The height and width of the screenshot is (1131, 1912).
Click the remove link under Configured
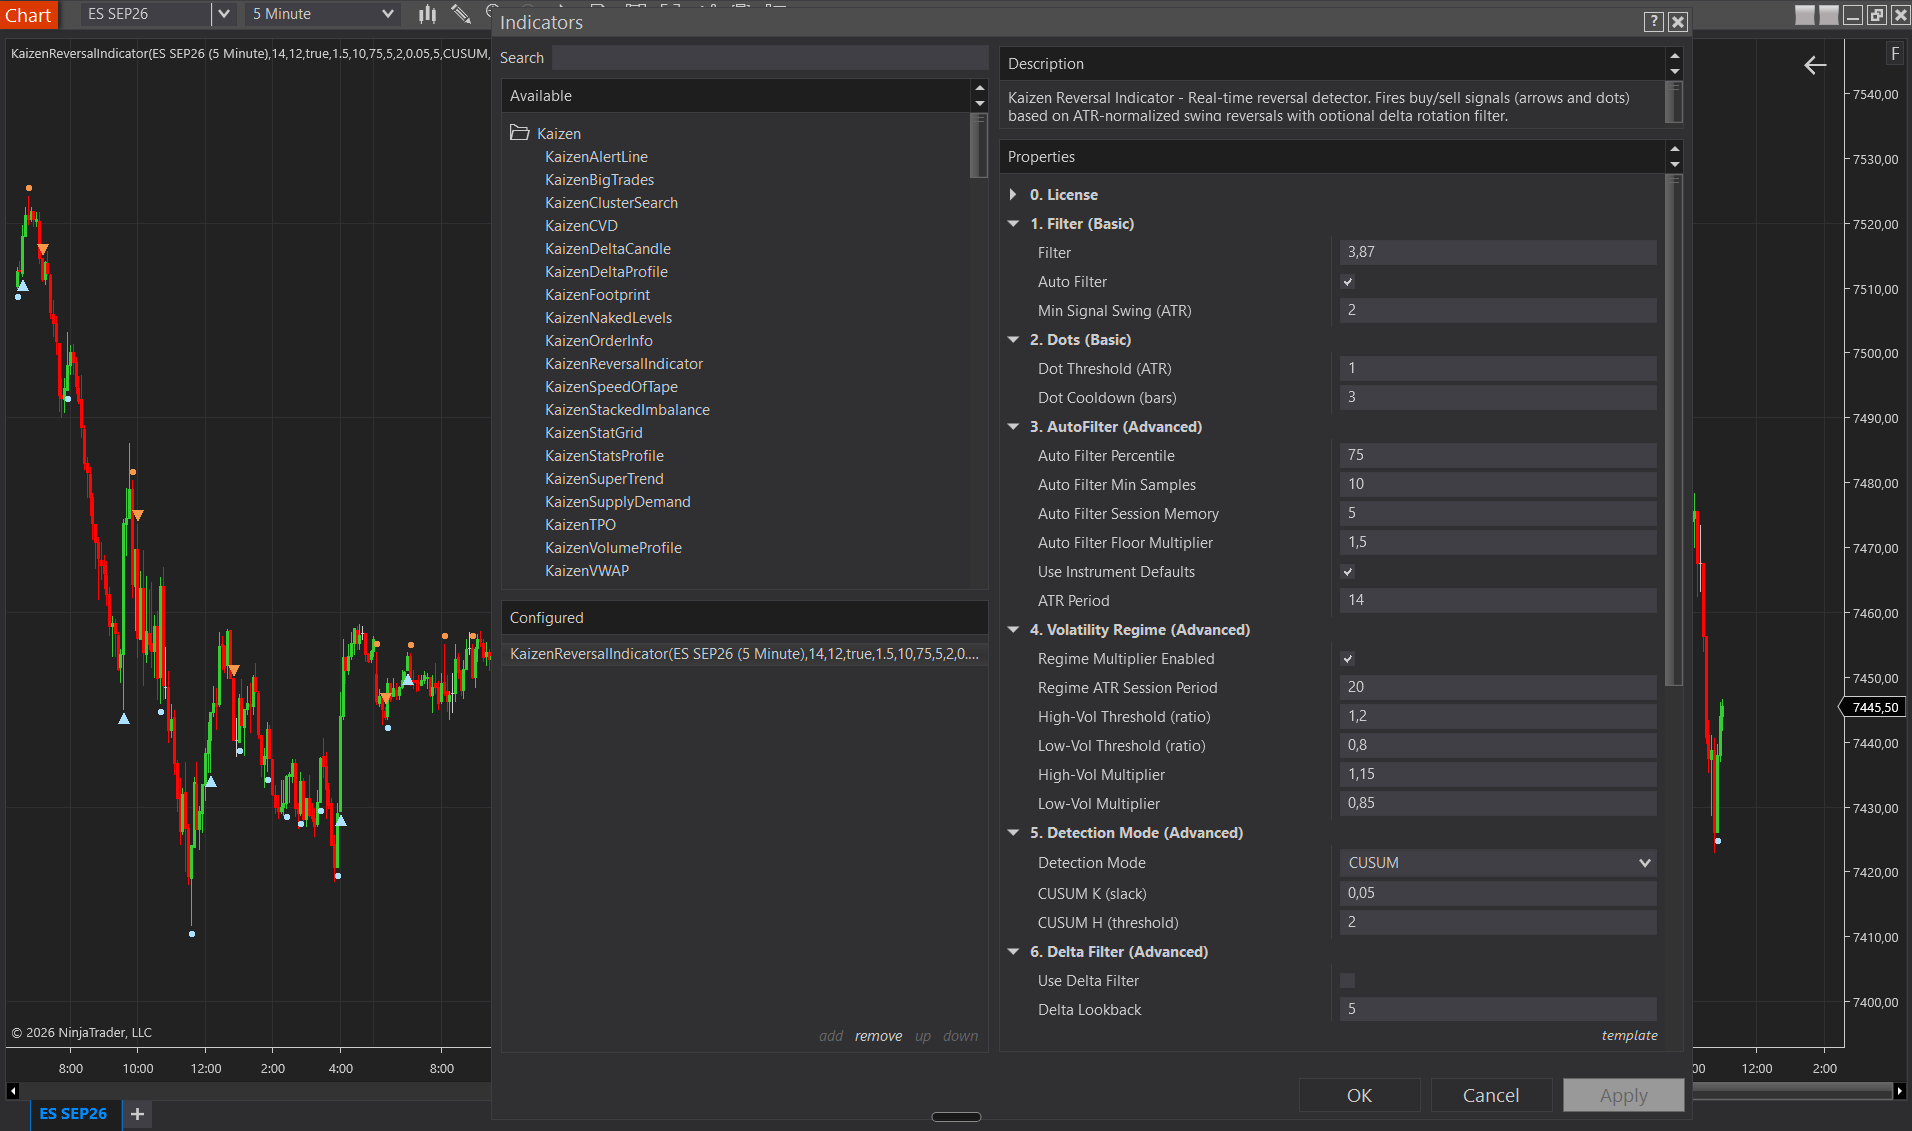[x=878, y=1036]
